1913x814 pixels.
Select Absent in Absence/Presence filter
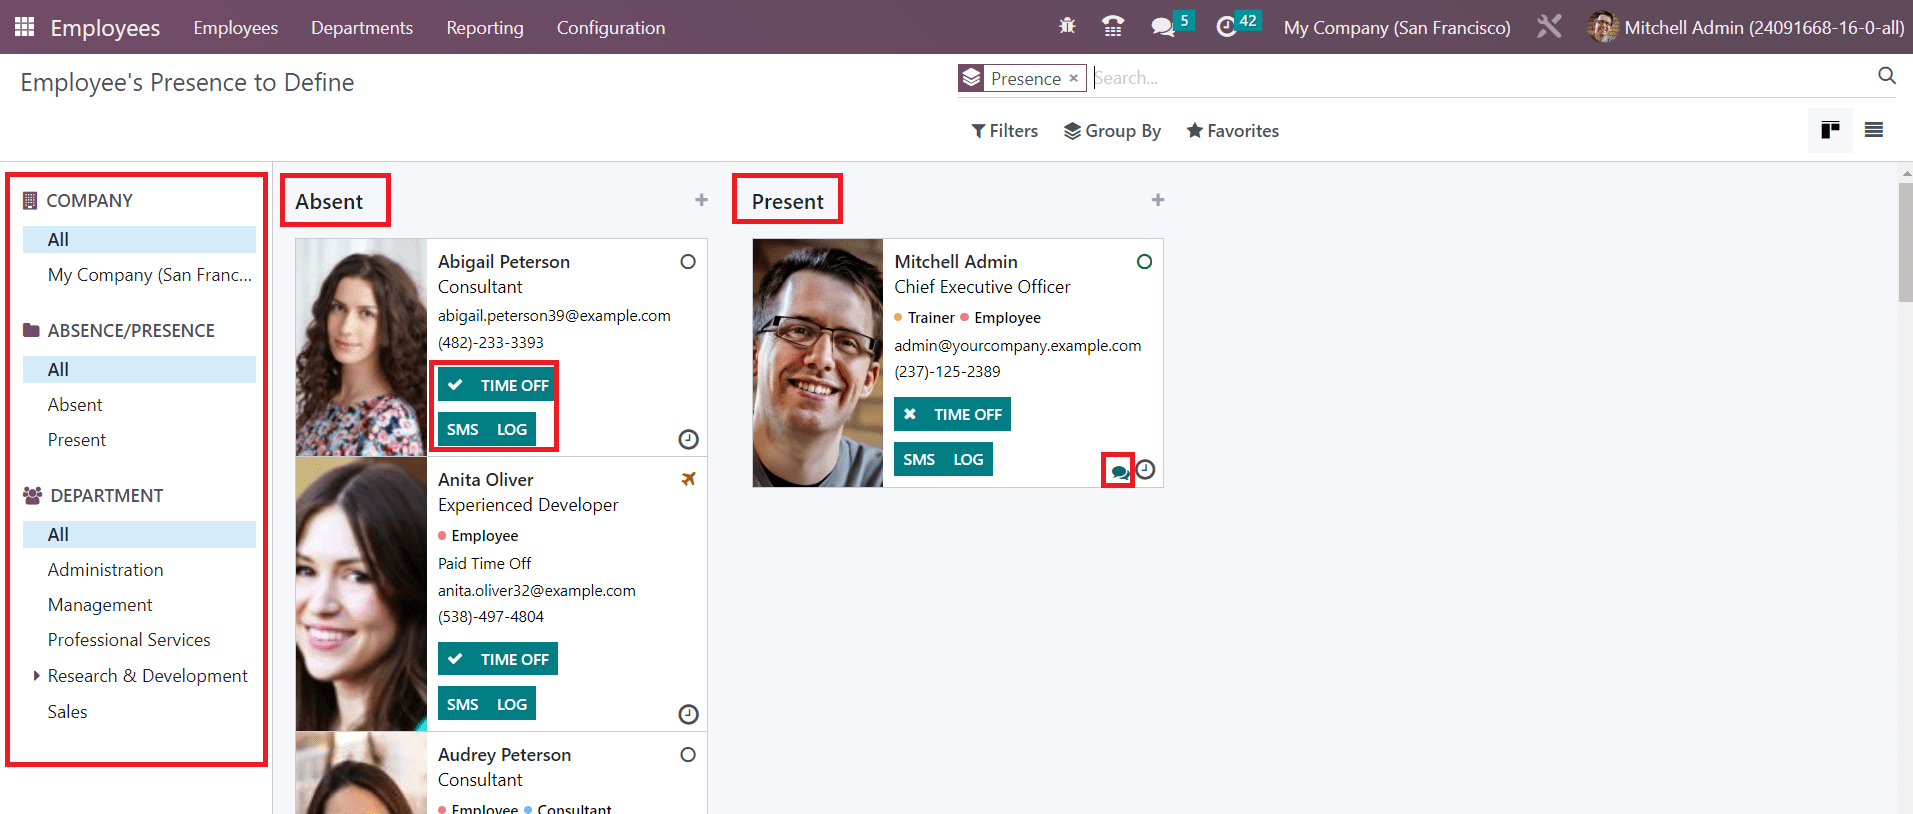(75, 405)
